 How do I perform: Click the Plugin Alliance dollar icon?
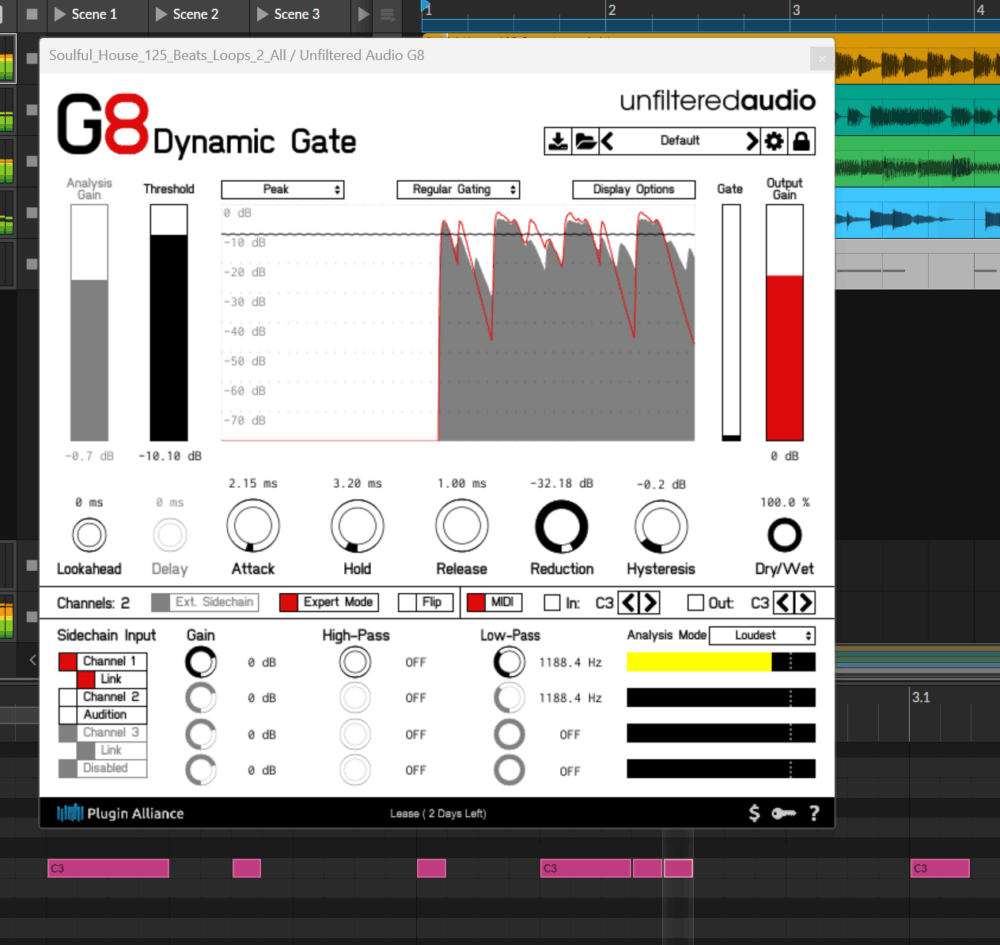pyautogui.click(x=754, y=813)
